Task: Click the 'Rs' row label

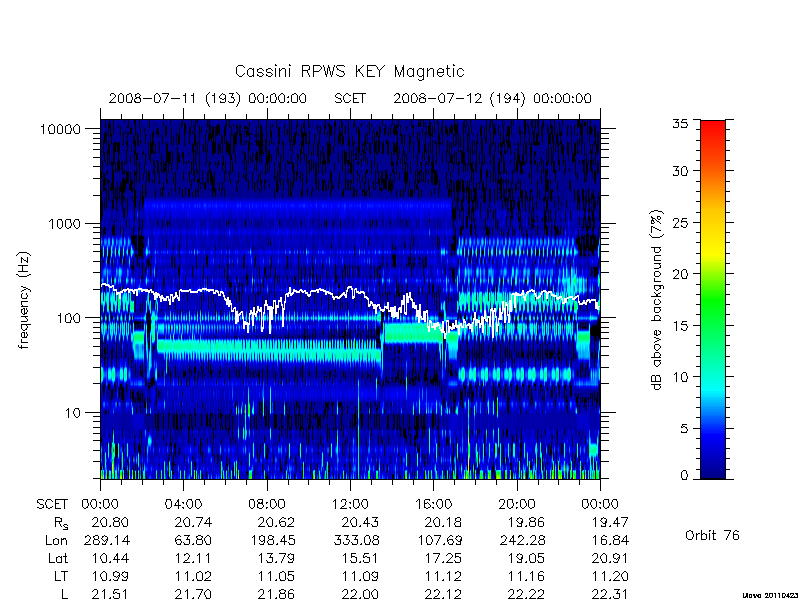Action: click(61, 523)
